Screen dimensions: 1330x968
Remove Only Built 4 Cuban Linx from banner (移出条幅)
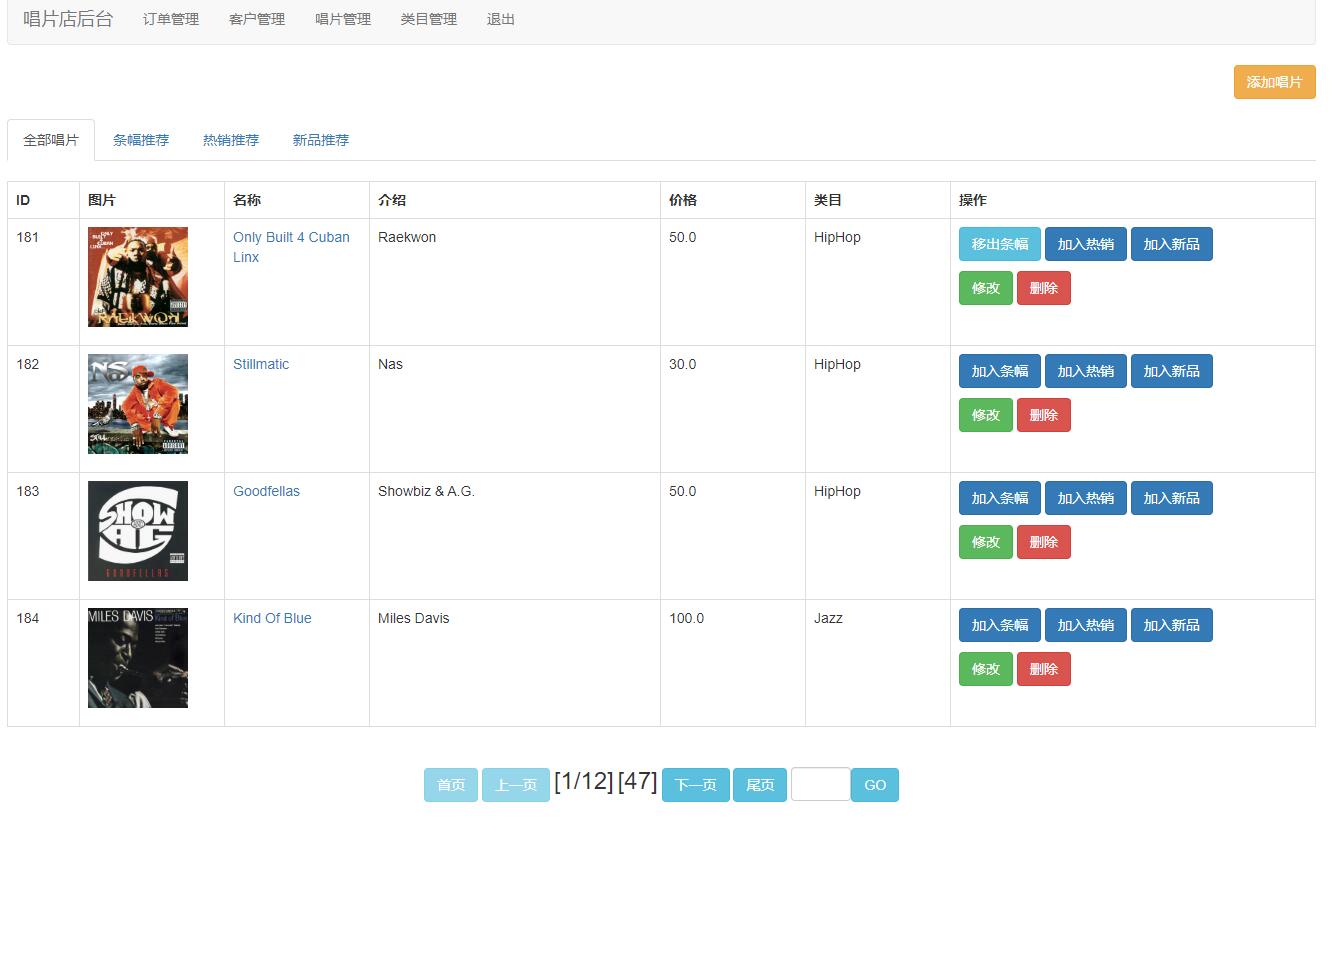998,244
